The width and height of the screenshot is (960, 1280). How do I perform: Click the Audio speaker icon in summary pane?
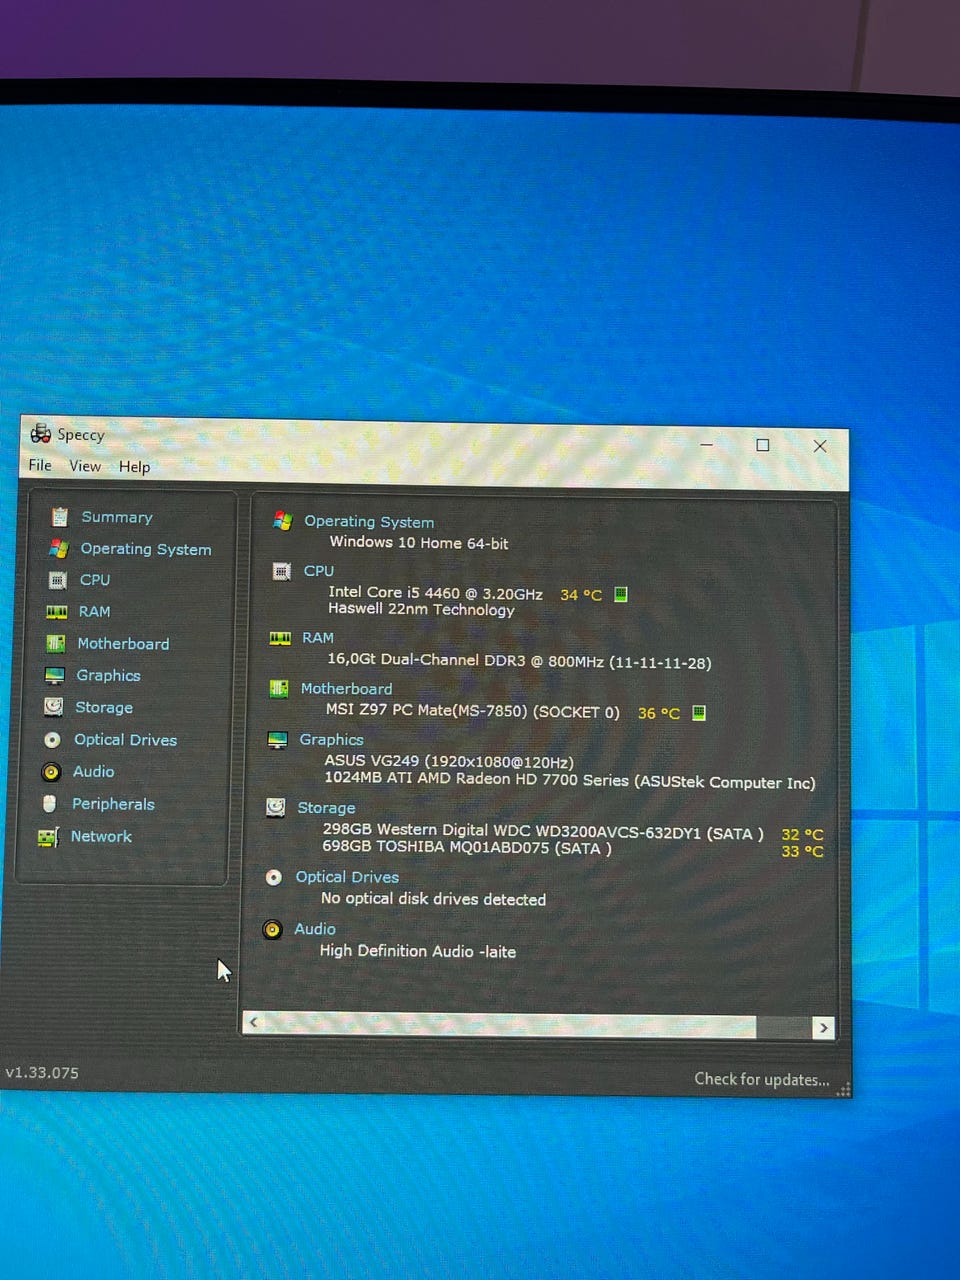tap(272, 929)
